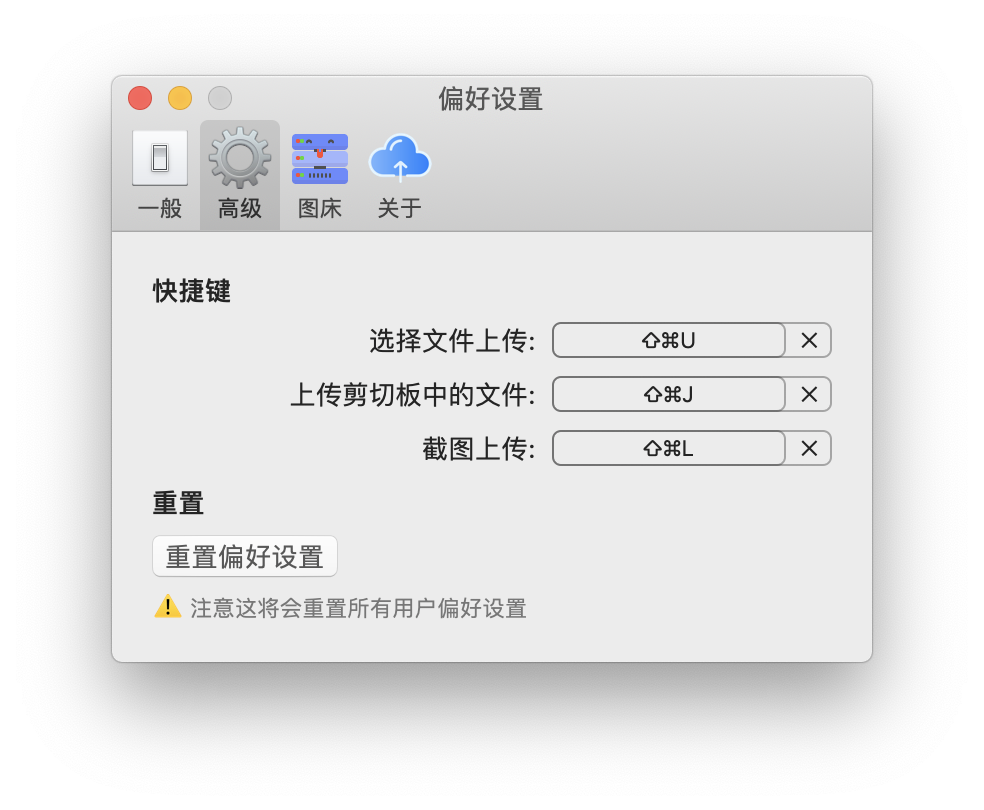Select the 高级 gear icon
The width and height of the screenshot is (984, 810).
click(240, 157)
